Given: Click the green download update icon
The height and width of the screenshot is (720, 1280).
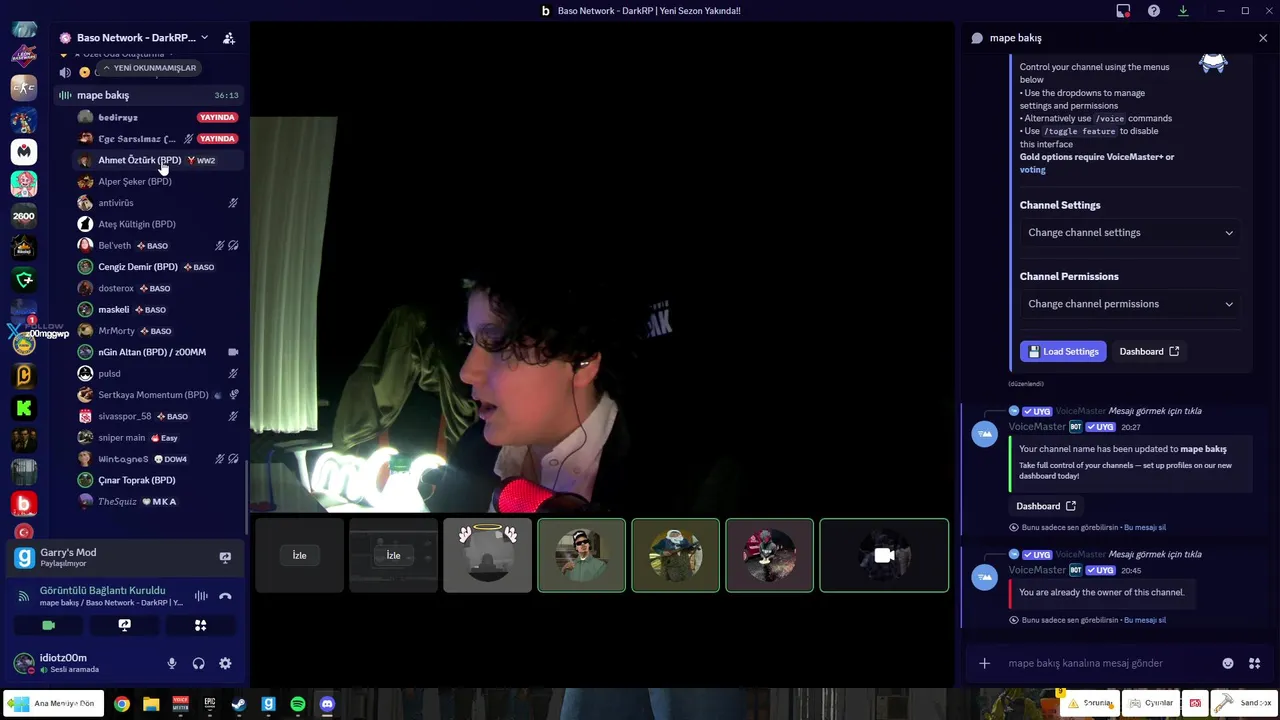Looking at the screenshot, I should (x=1183, y=11).
